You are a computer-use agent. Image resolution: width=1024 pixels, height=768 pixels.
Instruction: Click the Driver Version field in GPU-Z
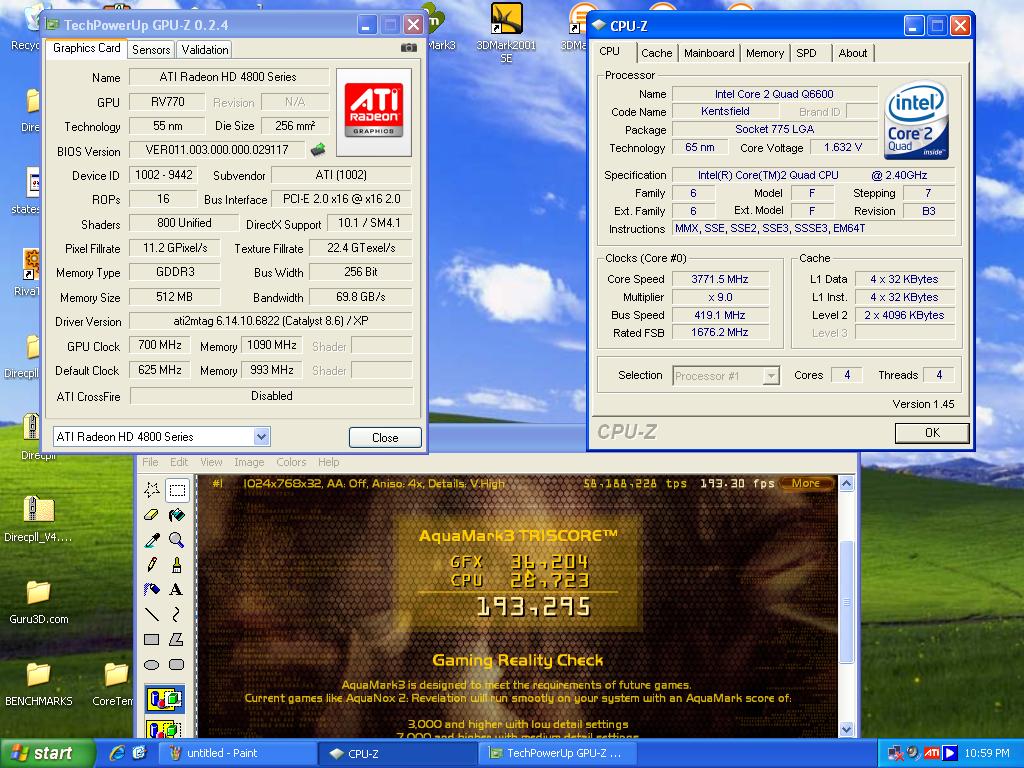point(271,321)
